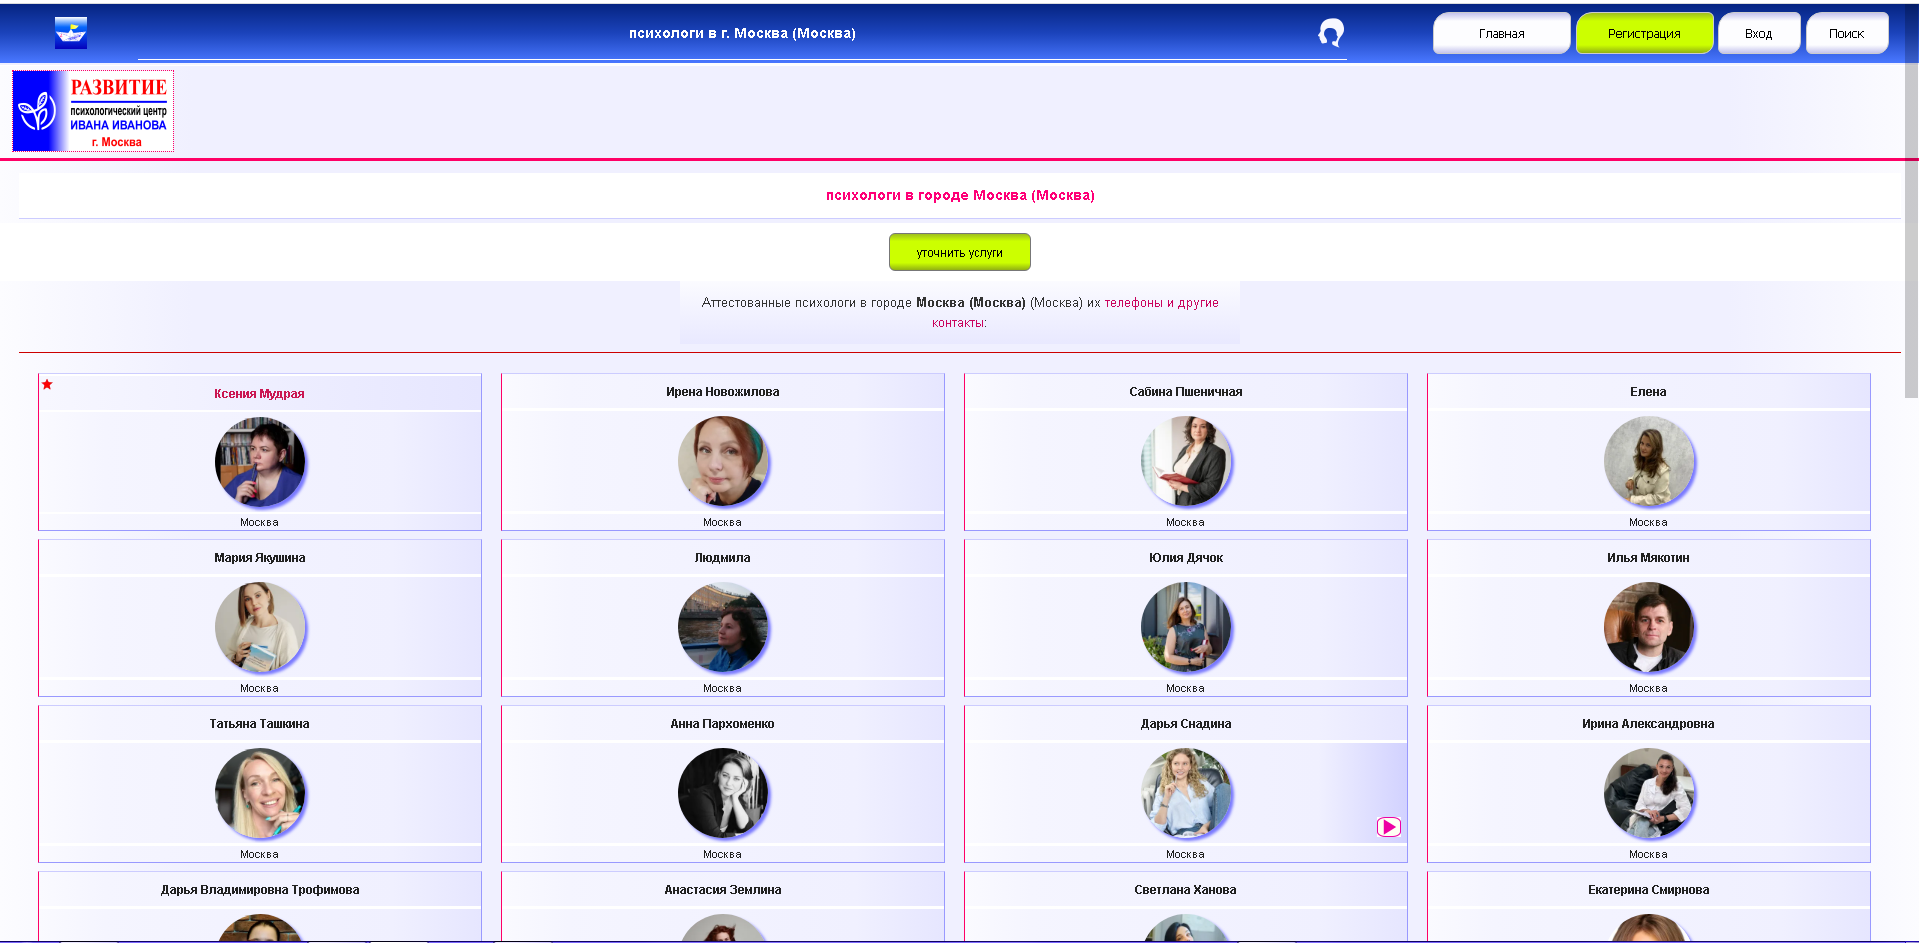Click the page heading психологи в городе Москва
This screenshot has width=1919, height=943.
coord(960,195)
